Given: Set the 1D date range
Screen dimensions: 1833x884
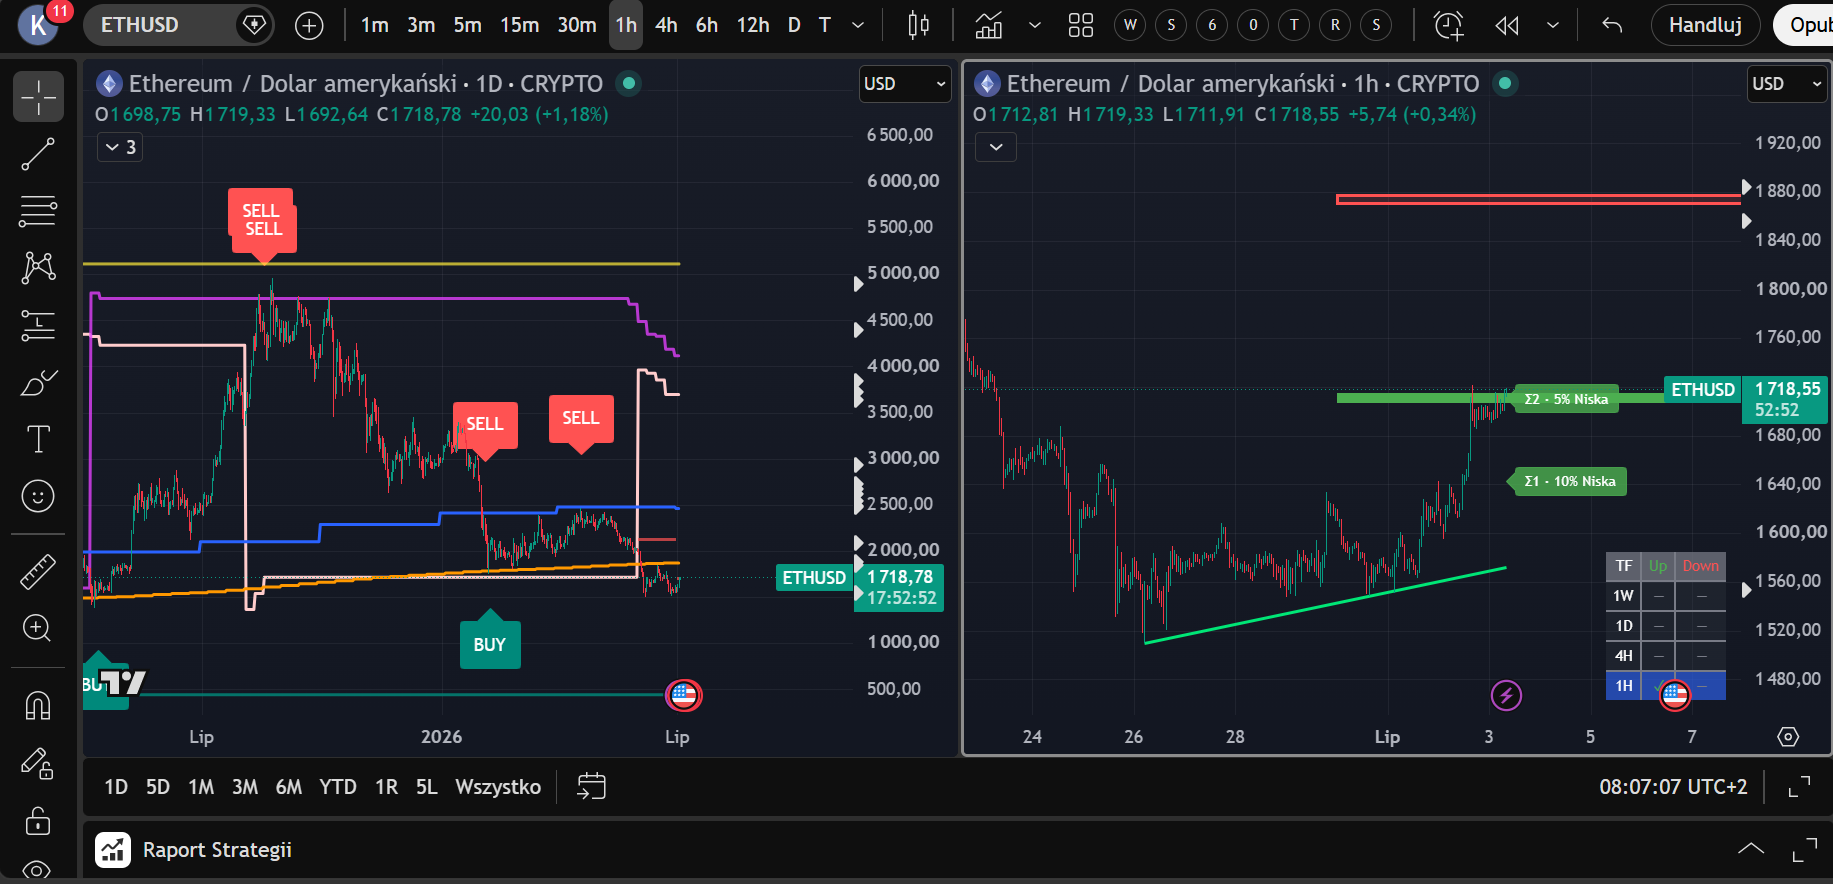Looking at the screenshot, I should 116,787.
